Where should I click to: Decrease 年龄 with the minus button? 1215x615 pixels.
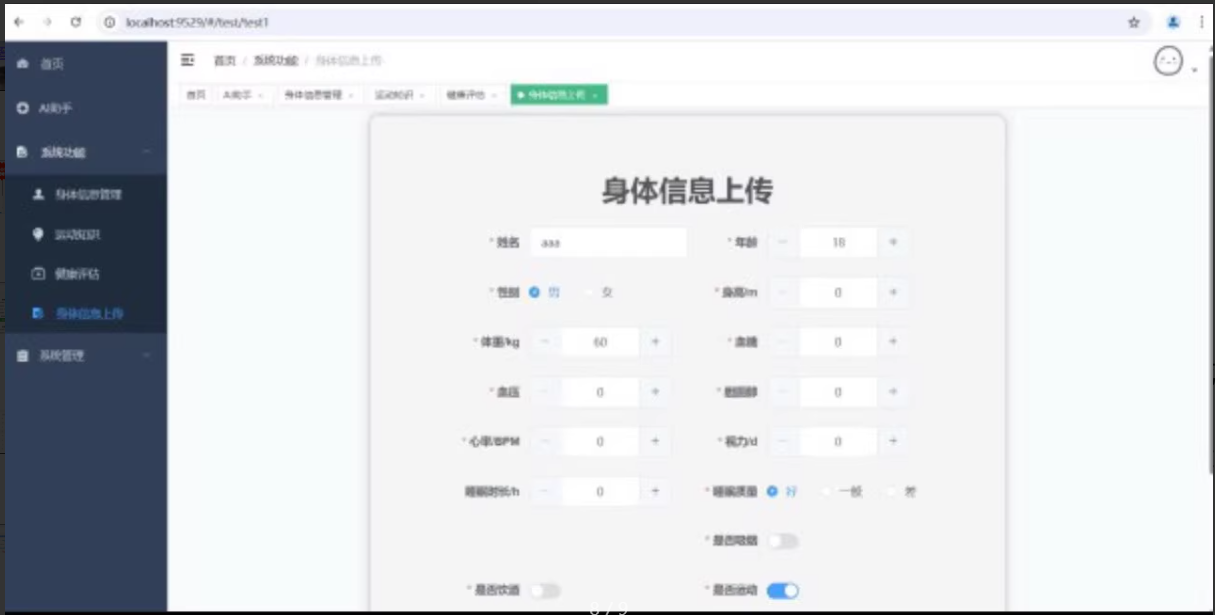tap(783, 242)
